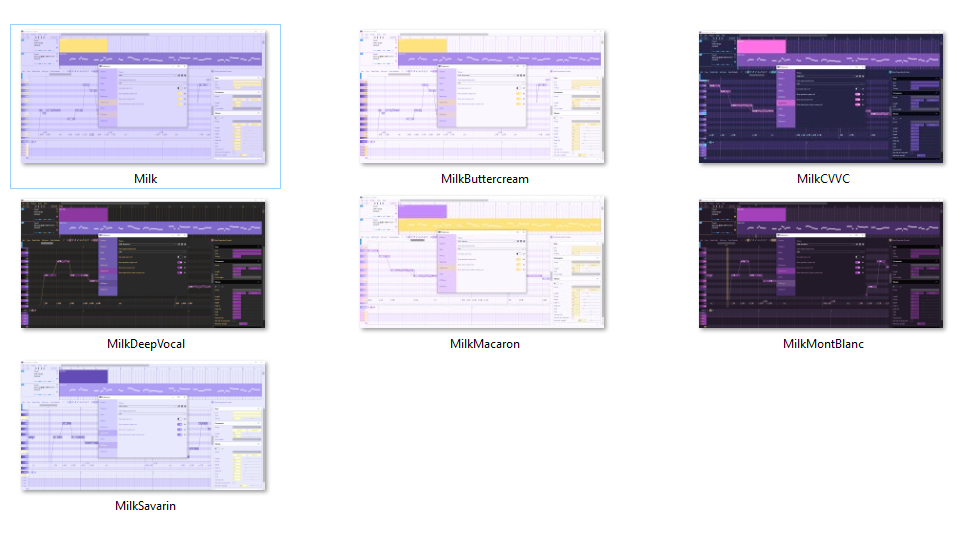
Task: Click the 'MilkCVVC' file name label
Action: [x=823, y=179]
